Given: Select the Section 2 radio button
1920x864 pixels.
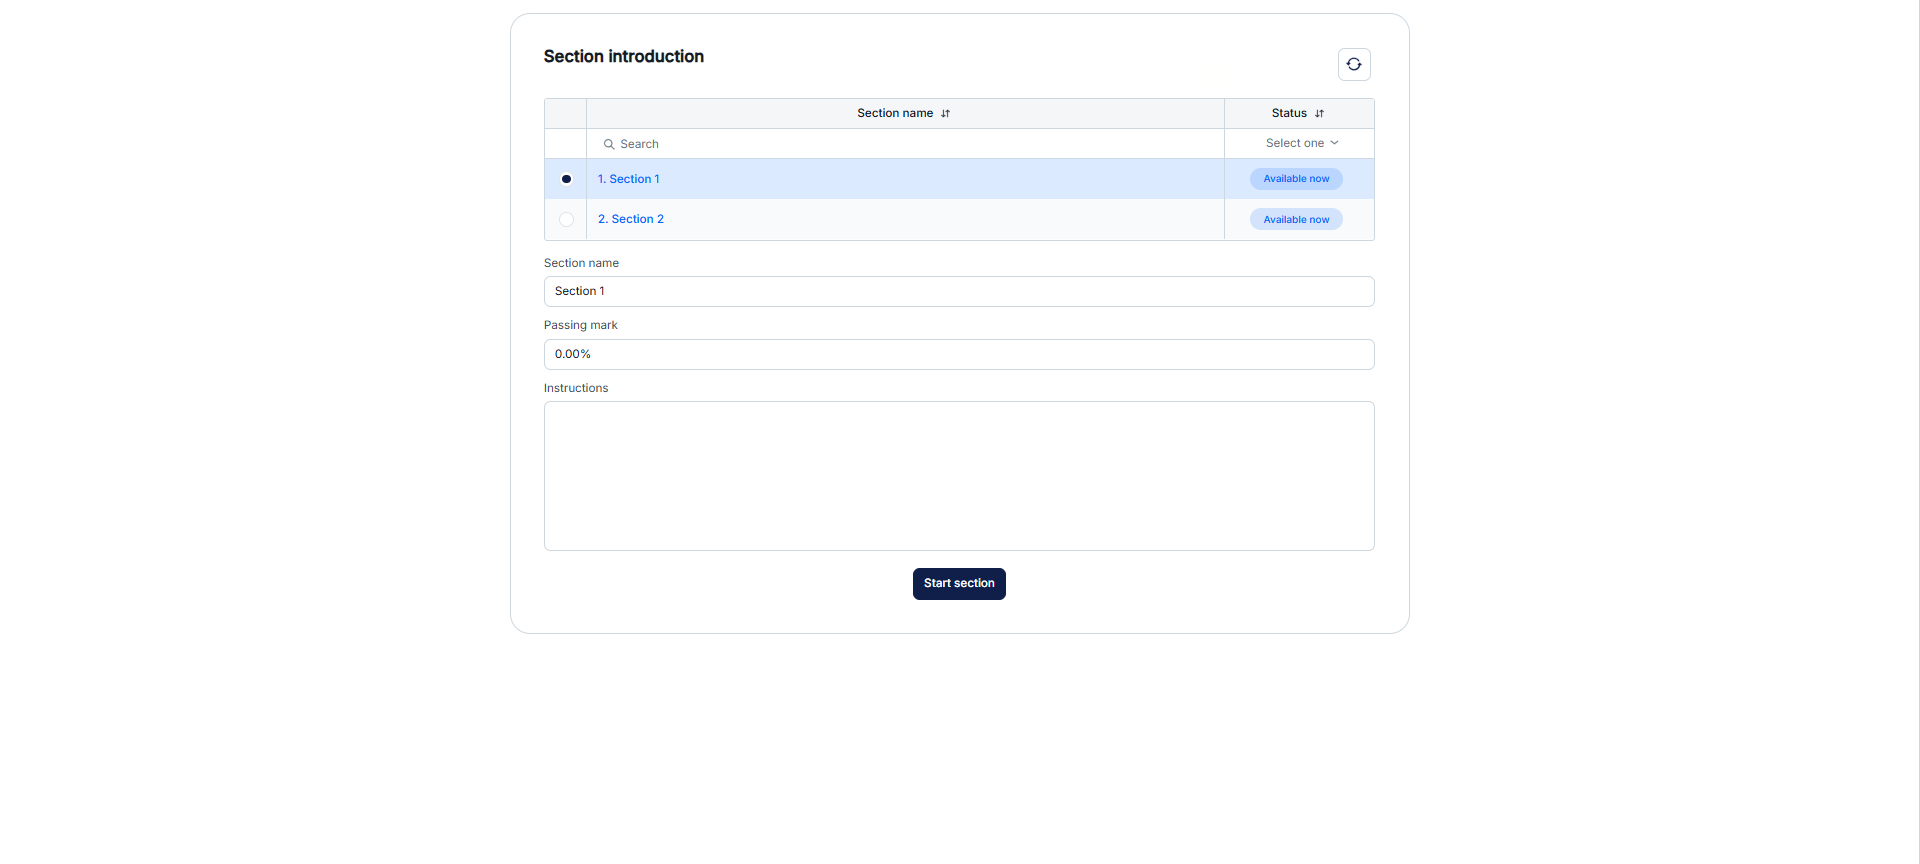Looking at the screenshot, I should [566, 219].
